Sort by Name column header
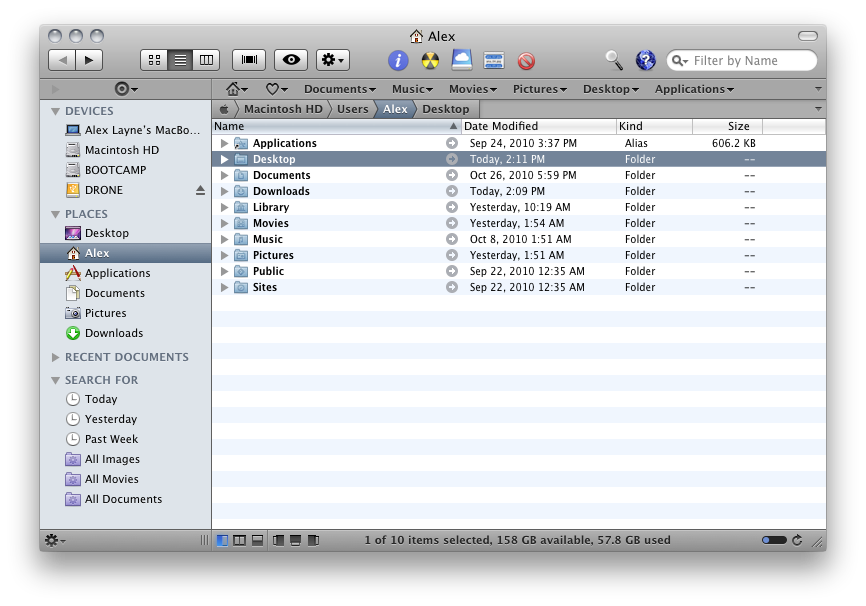Viewport: 866px width, 606px height. tap(336, 126)
